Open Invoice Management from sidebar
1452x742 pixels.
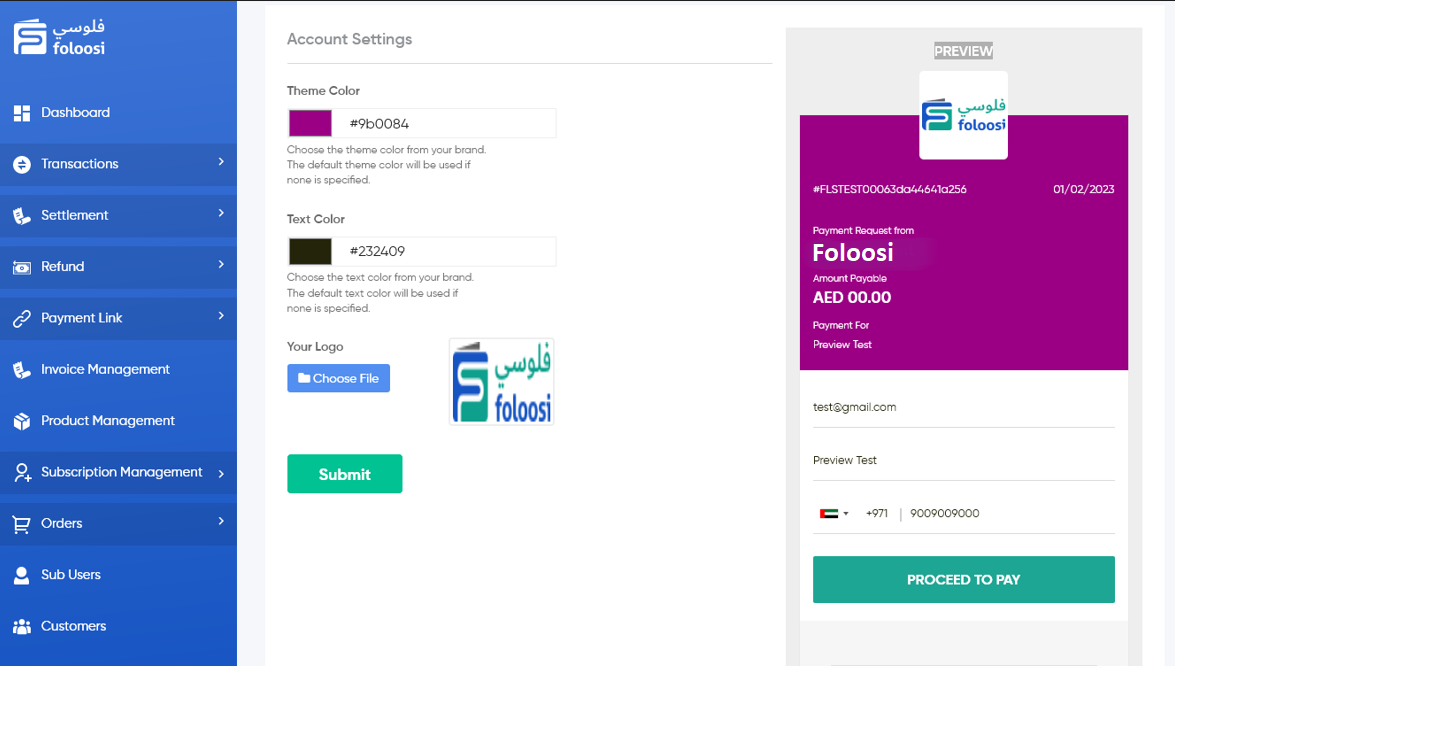(105, 370)
